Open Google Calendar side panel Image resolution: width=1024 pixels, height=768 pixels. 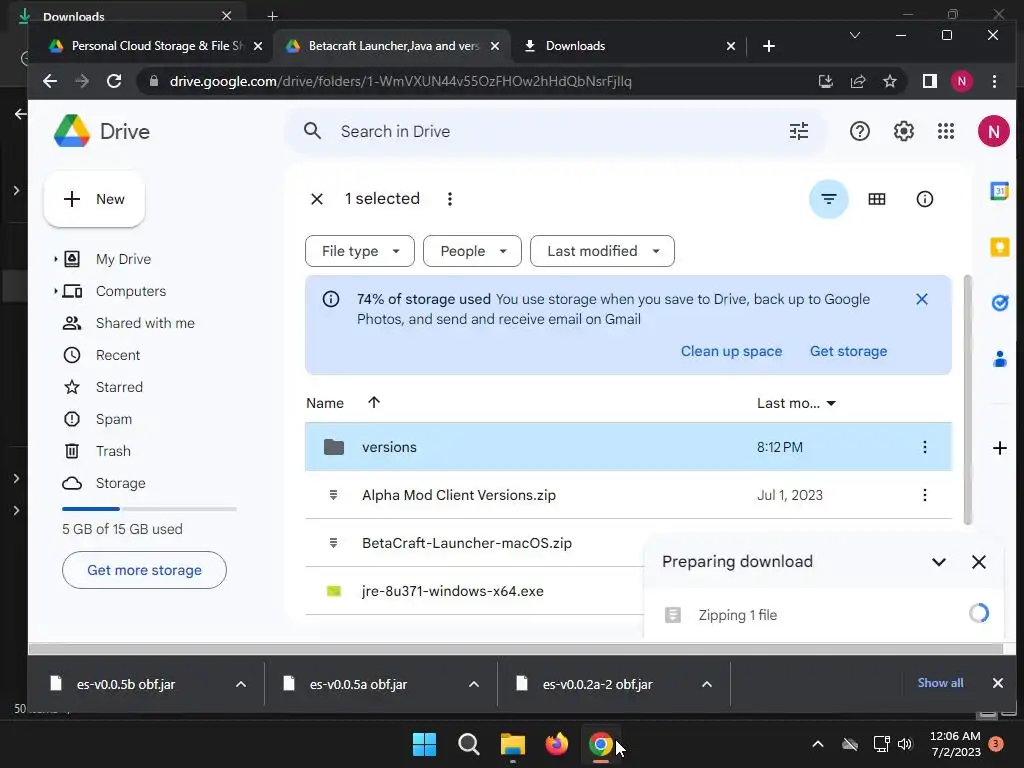999,191
